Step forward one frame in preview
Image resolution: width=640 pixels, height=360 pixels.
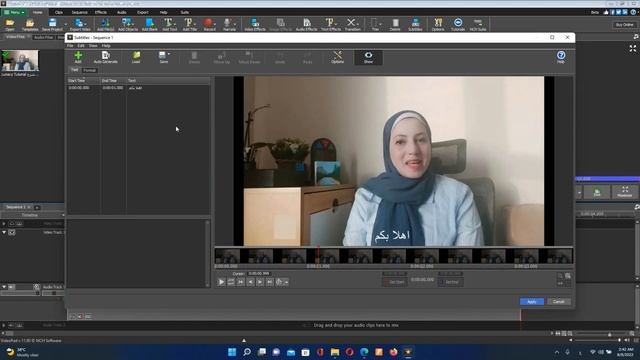click(x=260, y=282)
